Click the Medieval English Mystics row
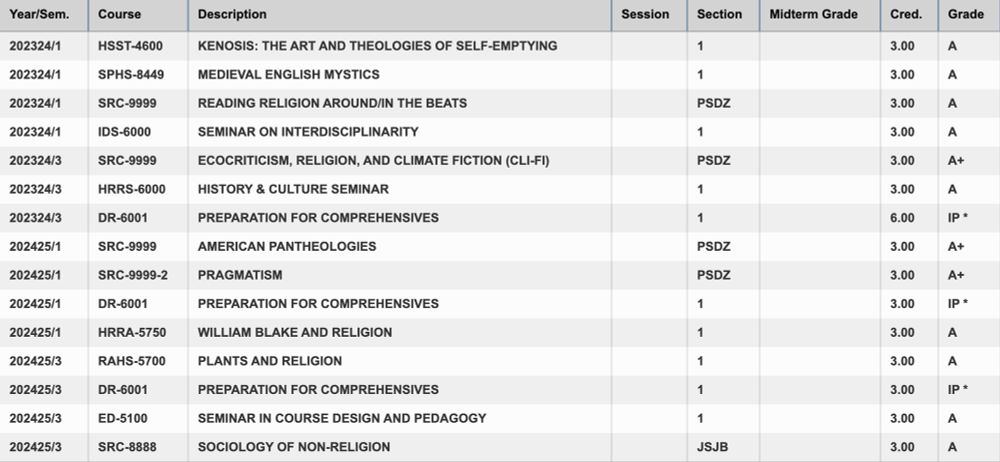 [500, 75]
